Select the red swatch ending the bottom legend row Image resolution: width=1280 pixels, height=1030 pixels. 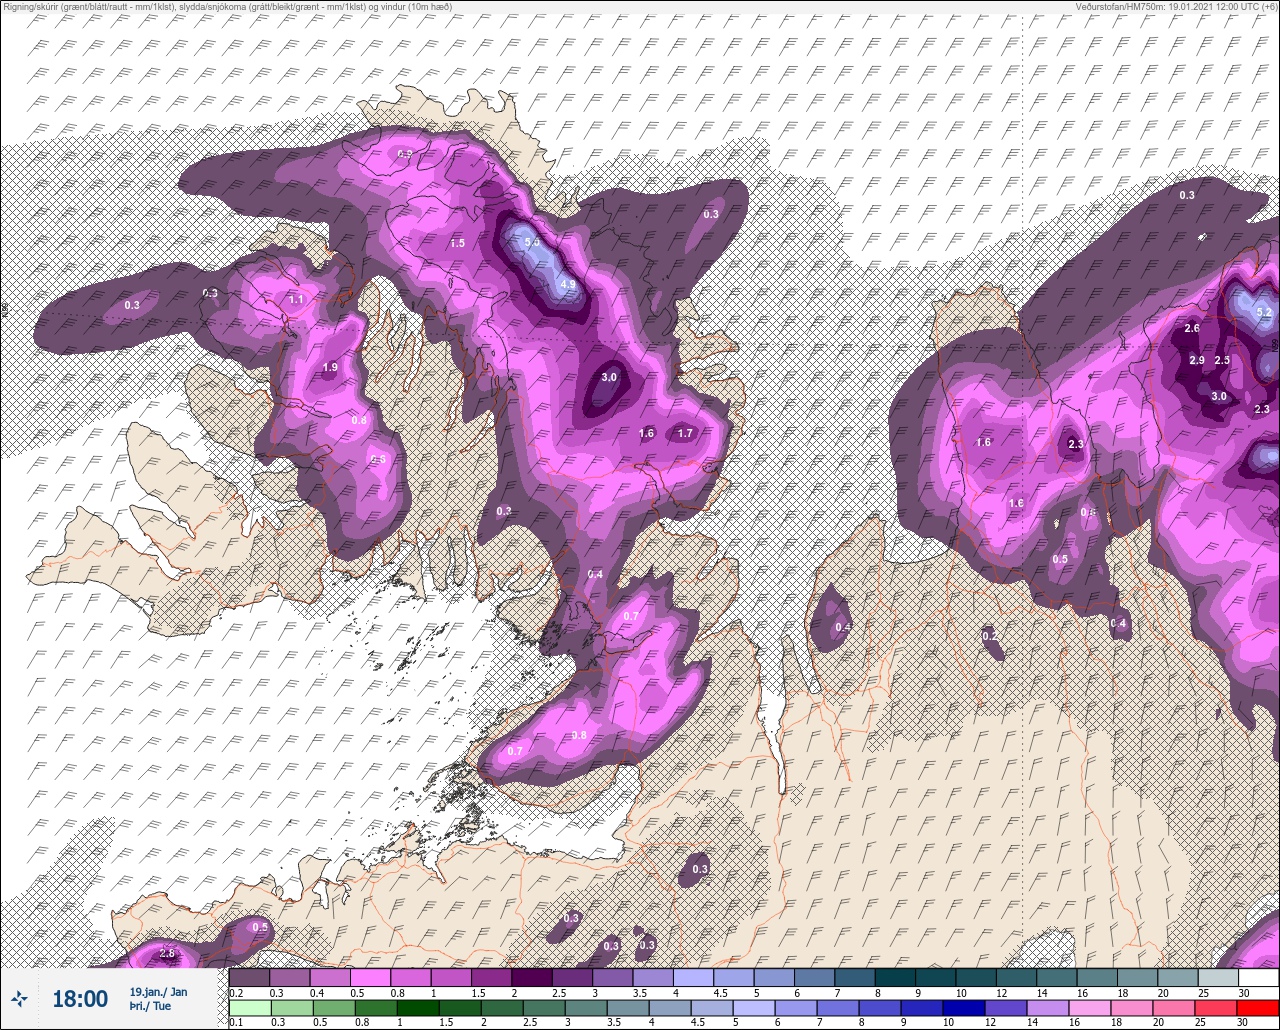pos(1258,1007)
